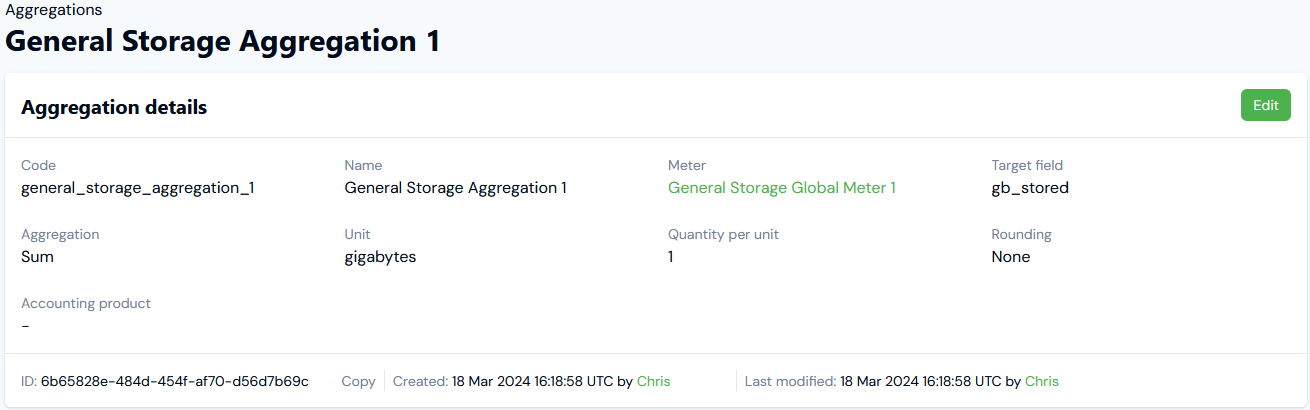The height and width of the screenshot is (410, 1310).
Task: Open Chris's profile next to Last modified
Action: pyautogui.click(x=1042, y=381)
